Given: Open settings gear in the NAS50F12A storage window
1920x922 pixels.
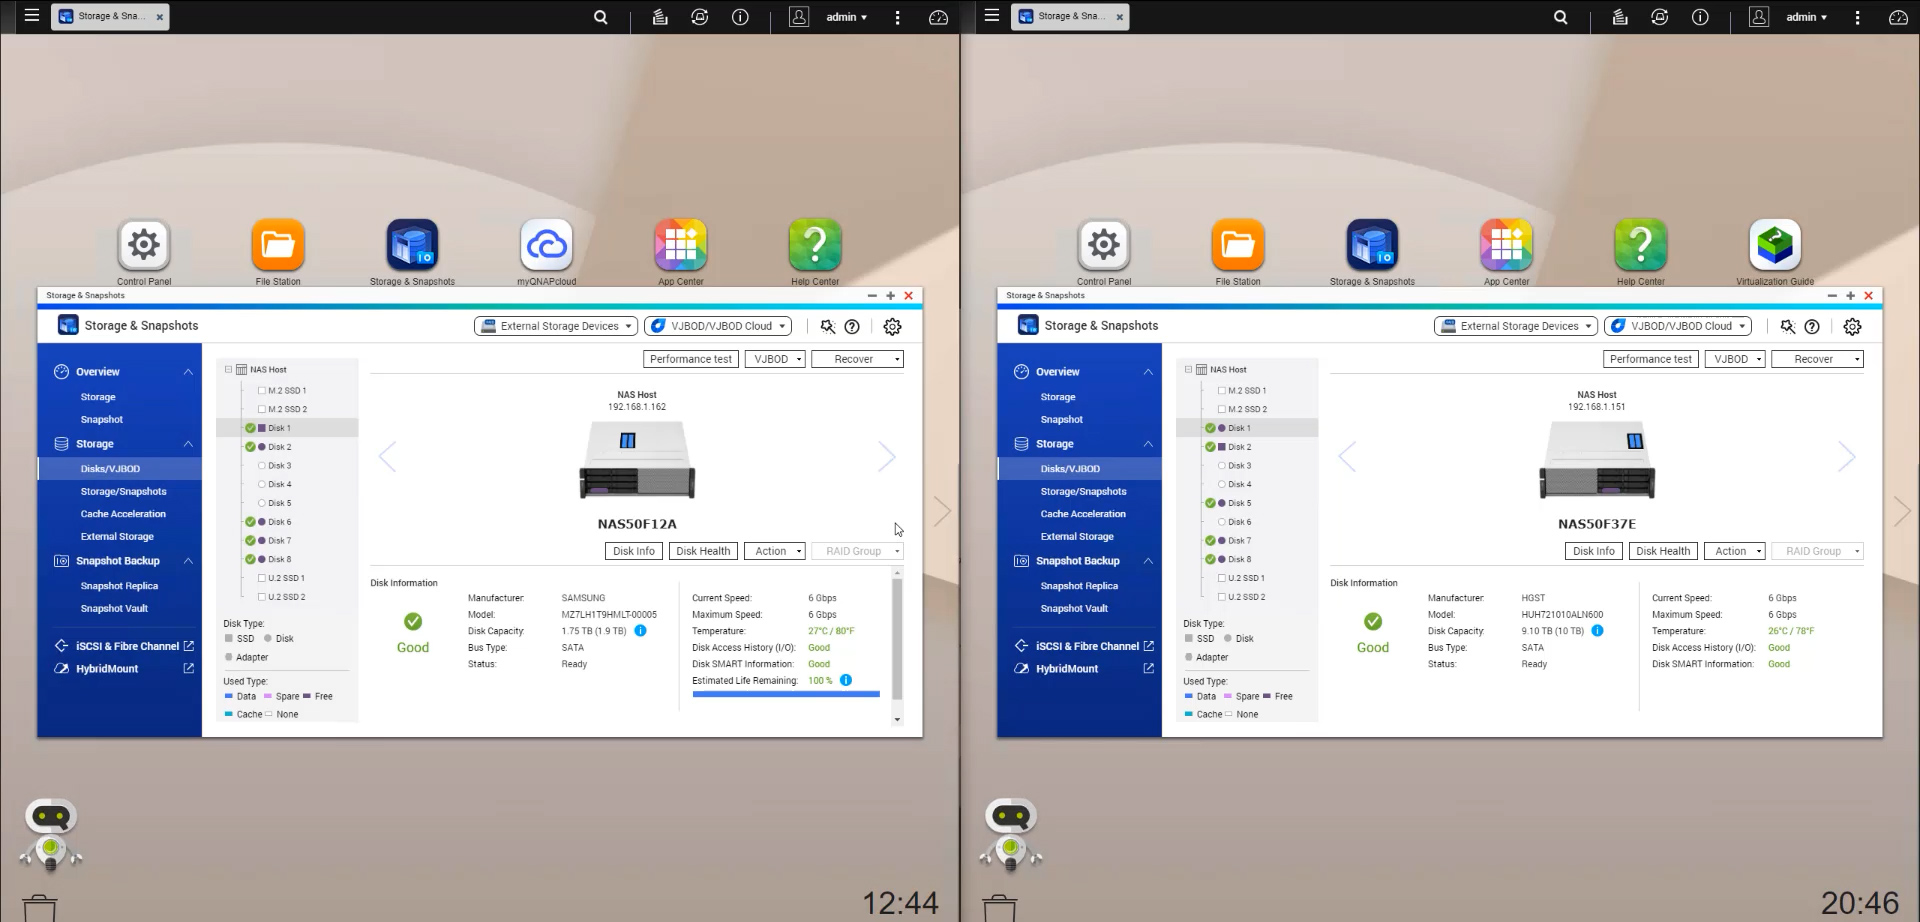Looking at the screenshot, I should [x=892, y=327].
